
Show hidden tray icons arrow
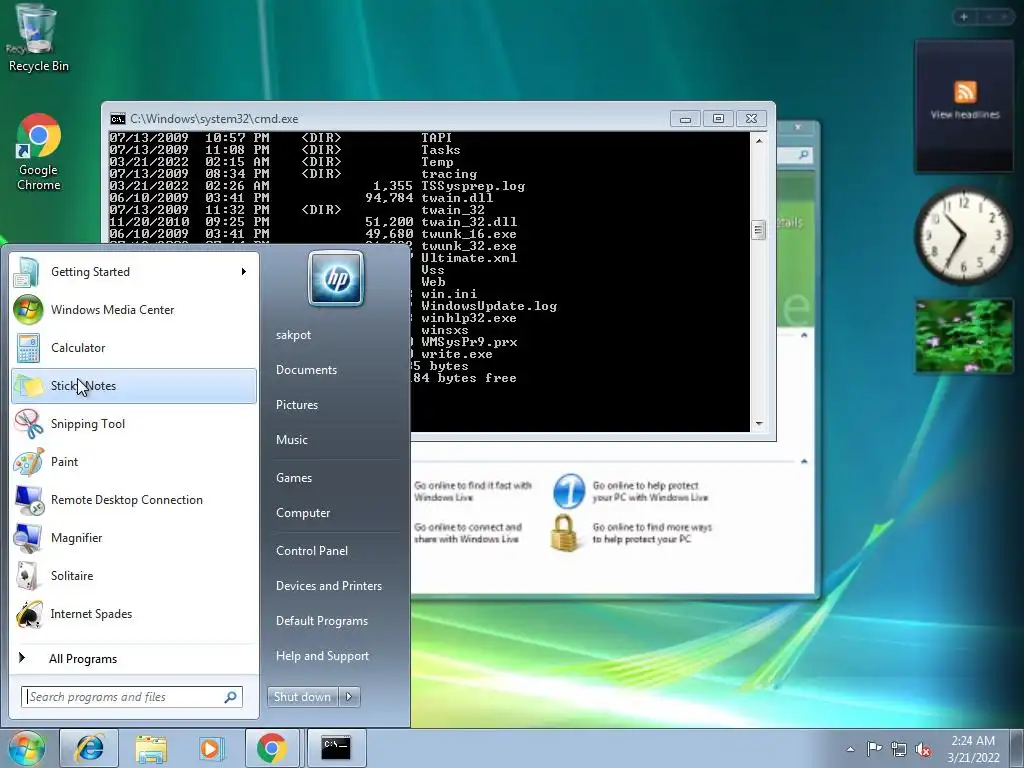tap(850, 749)
